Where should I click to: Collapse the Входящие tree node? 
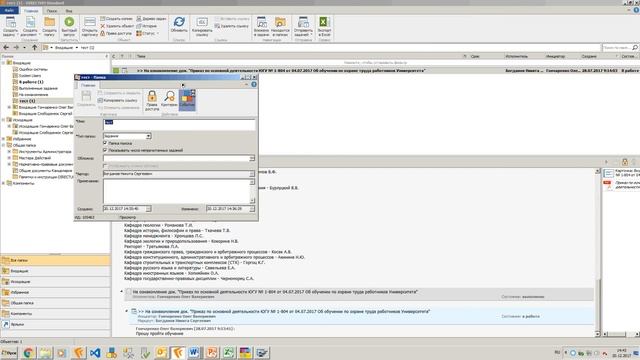(4, 63)
